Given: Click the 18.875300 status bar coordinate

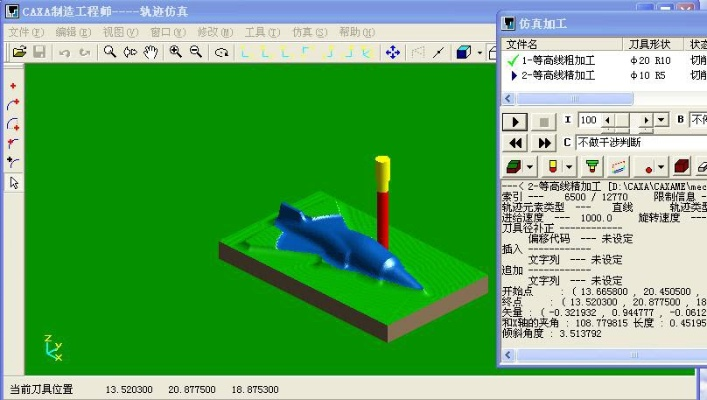Looking at the screenshot, I should pos(255,389).
